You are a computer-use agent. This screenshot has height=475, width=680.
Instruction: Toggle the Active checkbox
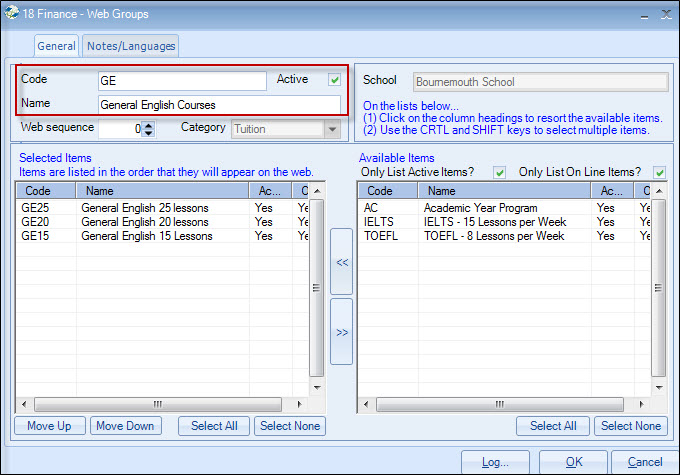tap(335, 80)
